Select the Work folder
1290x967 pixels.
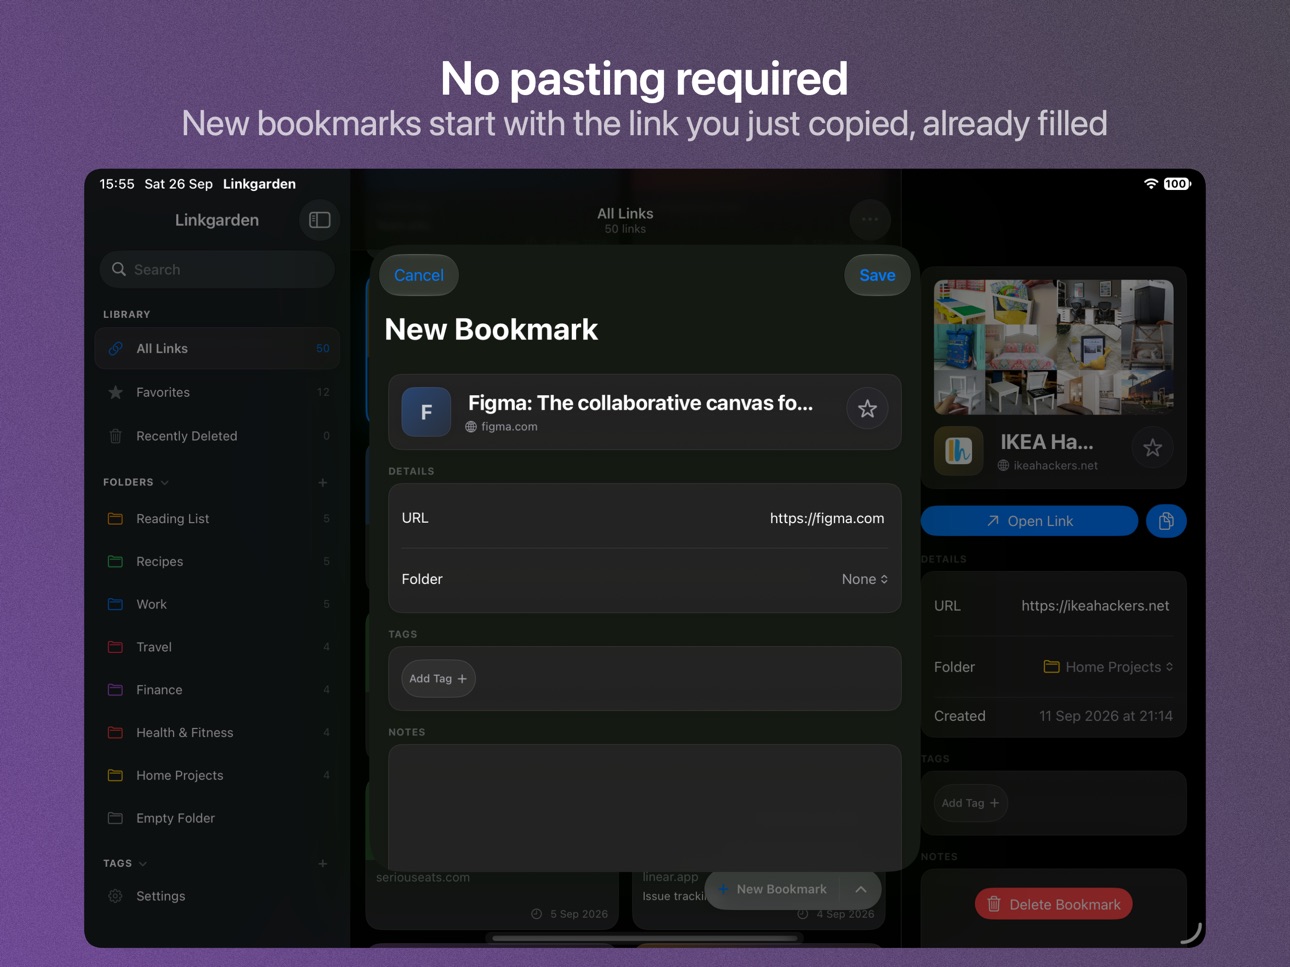(217, 604)
